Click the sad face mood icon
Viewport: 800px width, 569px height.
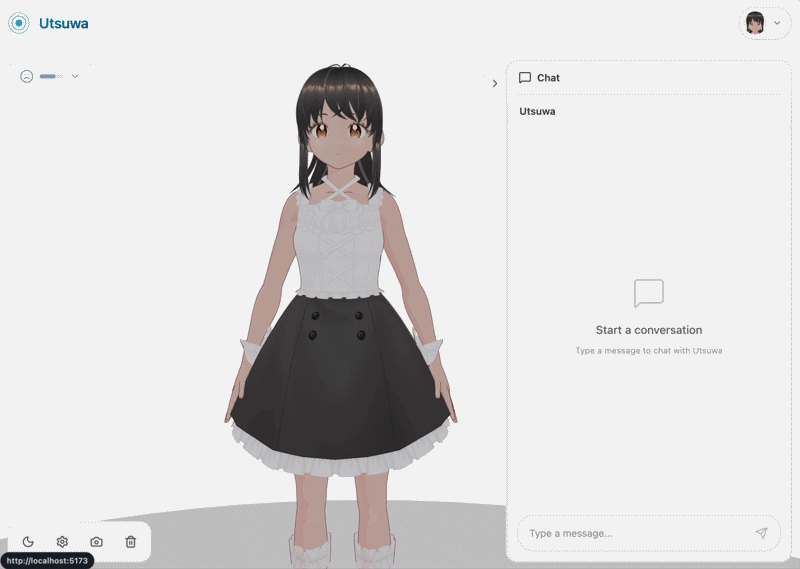[27, 76]
